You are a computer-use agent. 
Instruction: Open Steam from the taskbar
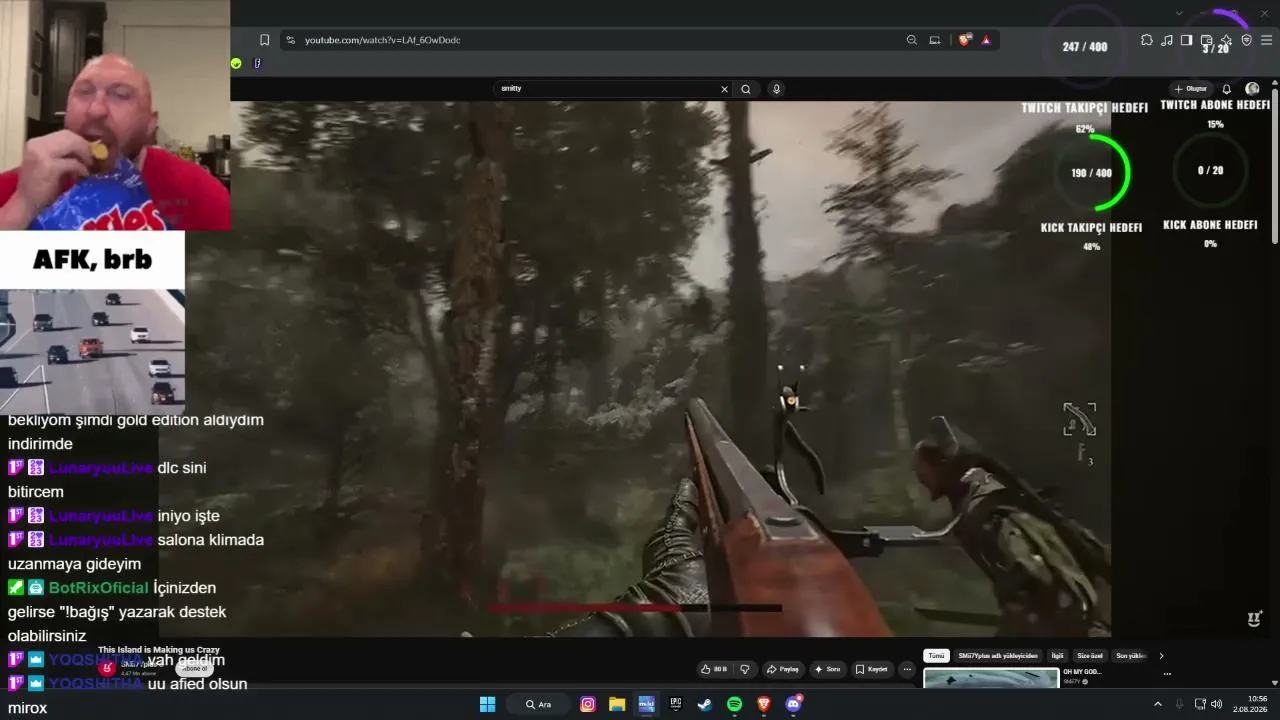(705, 704)
